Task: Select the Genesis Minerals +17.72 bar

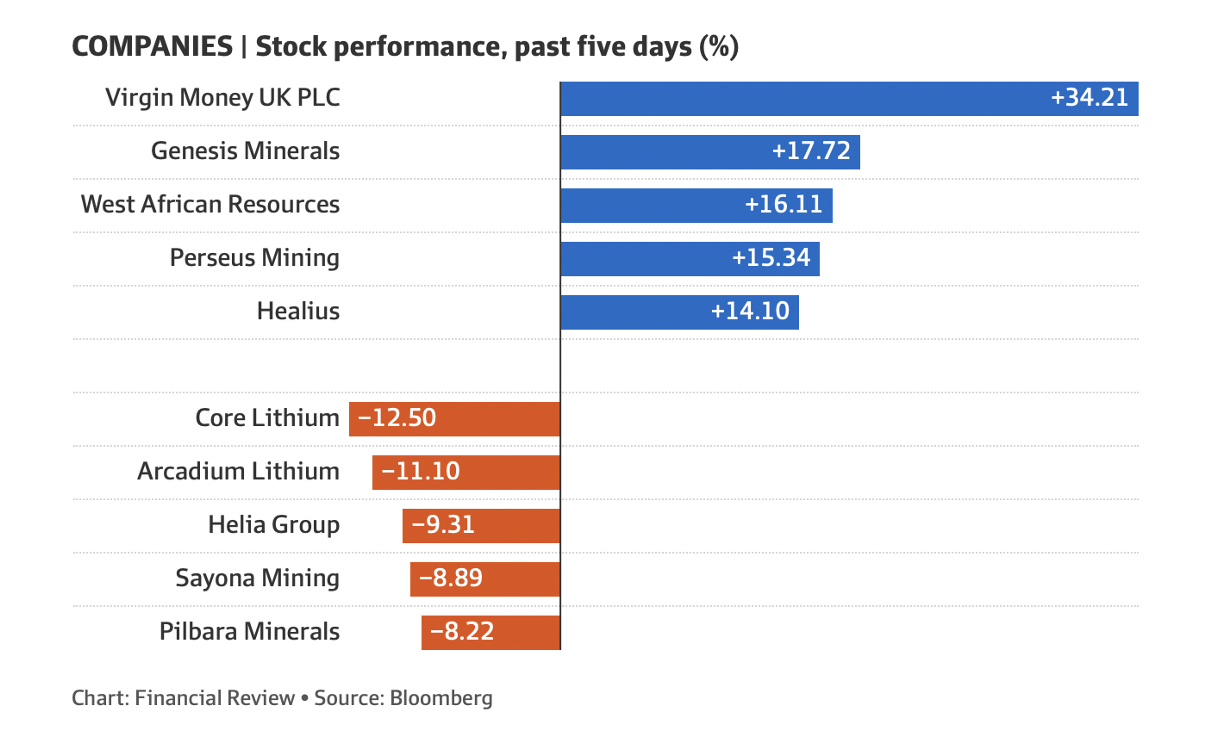Action: 710,151
